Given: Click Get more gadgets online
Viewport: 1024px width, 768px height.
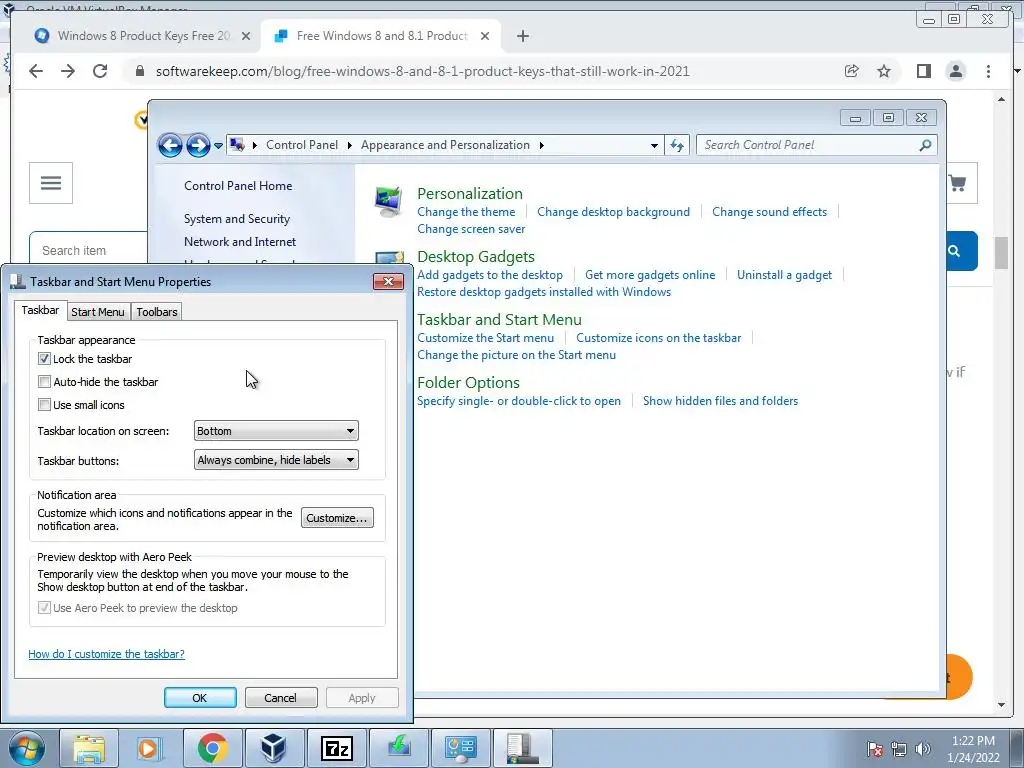Looking at the screenshot, I should [x=650, y=275].
